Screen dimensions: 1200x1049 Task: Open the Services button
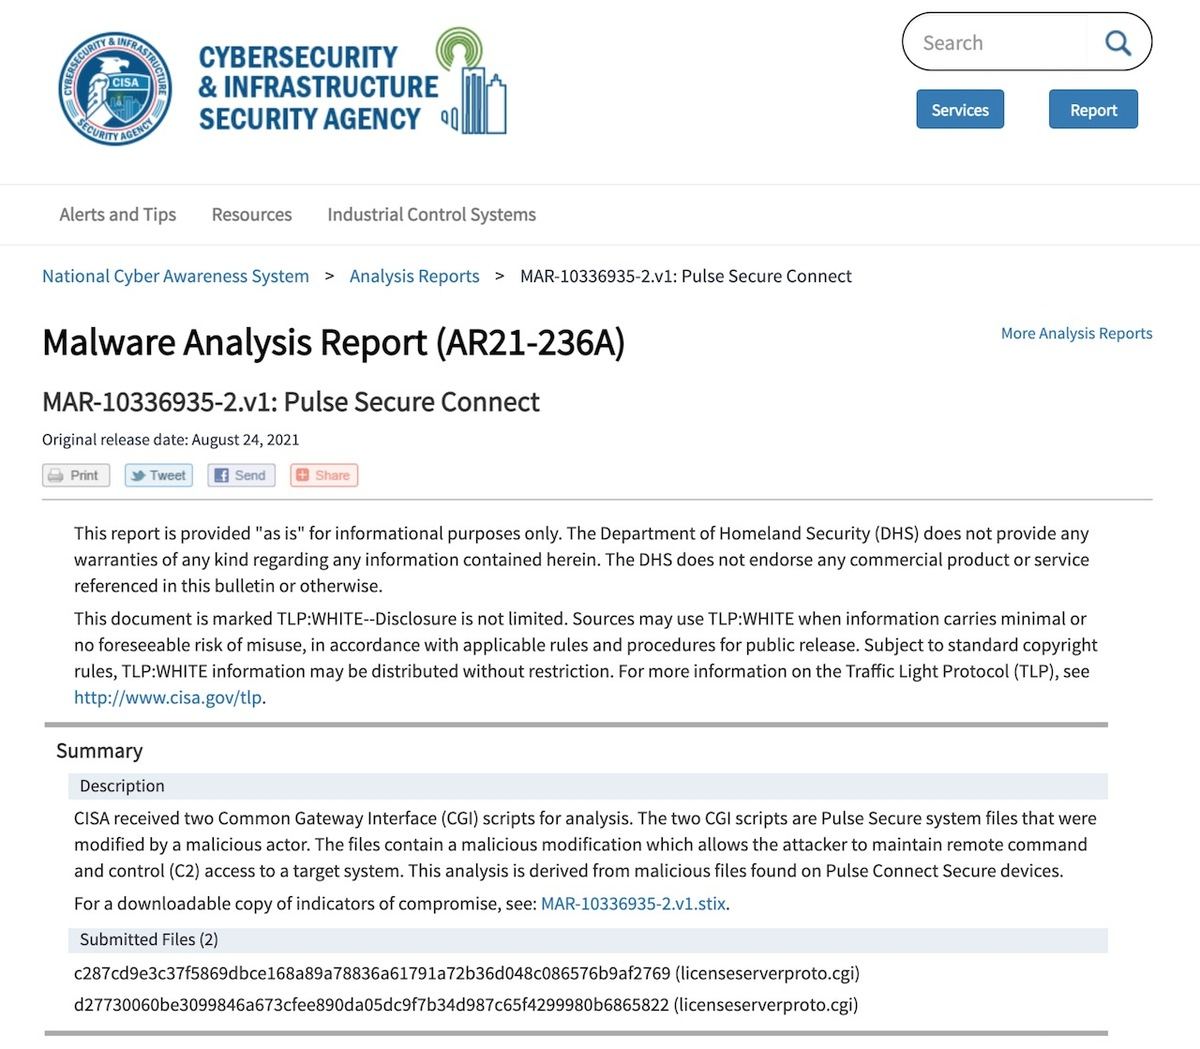pos(960,110)
